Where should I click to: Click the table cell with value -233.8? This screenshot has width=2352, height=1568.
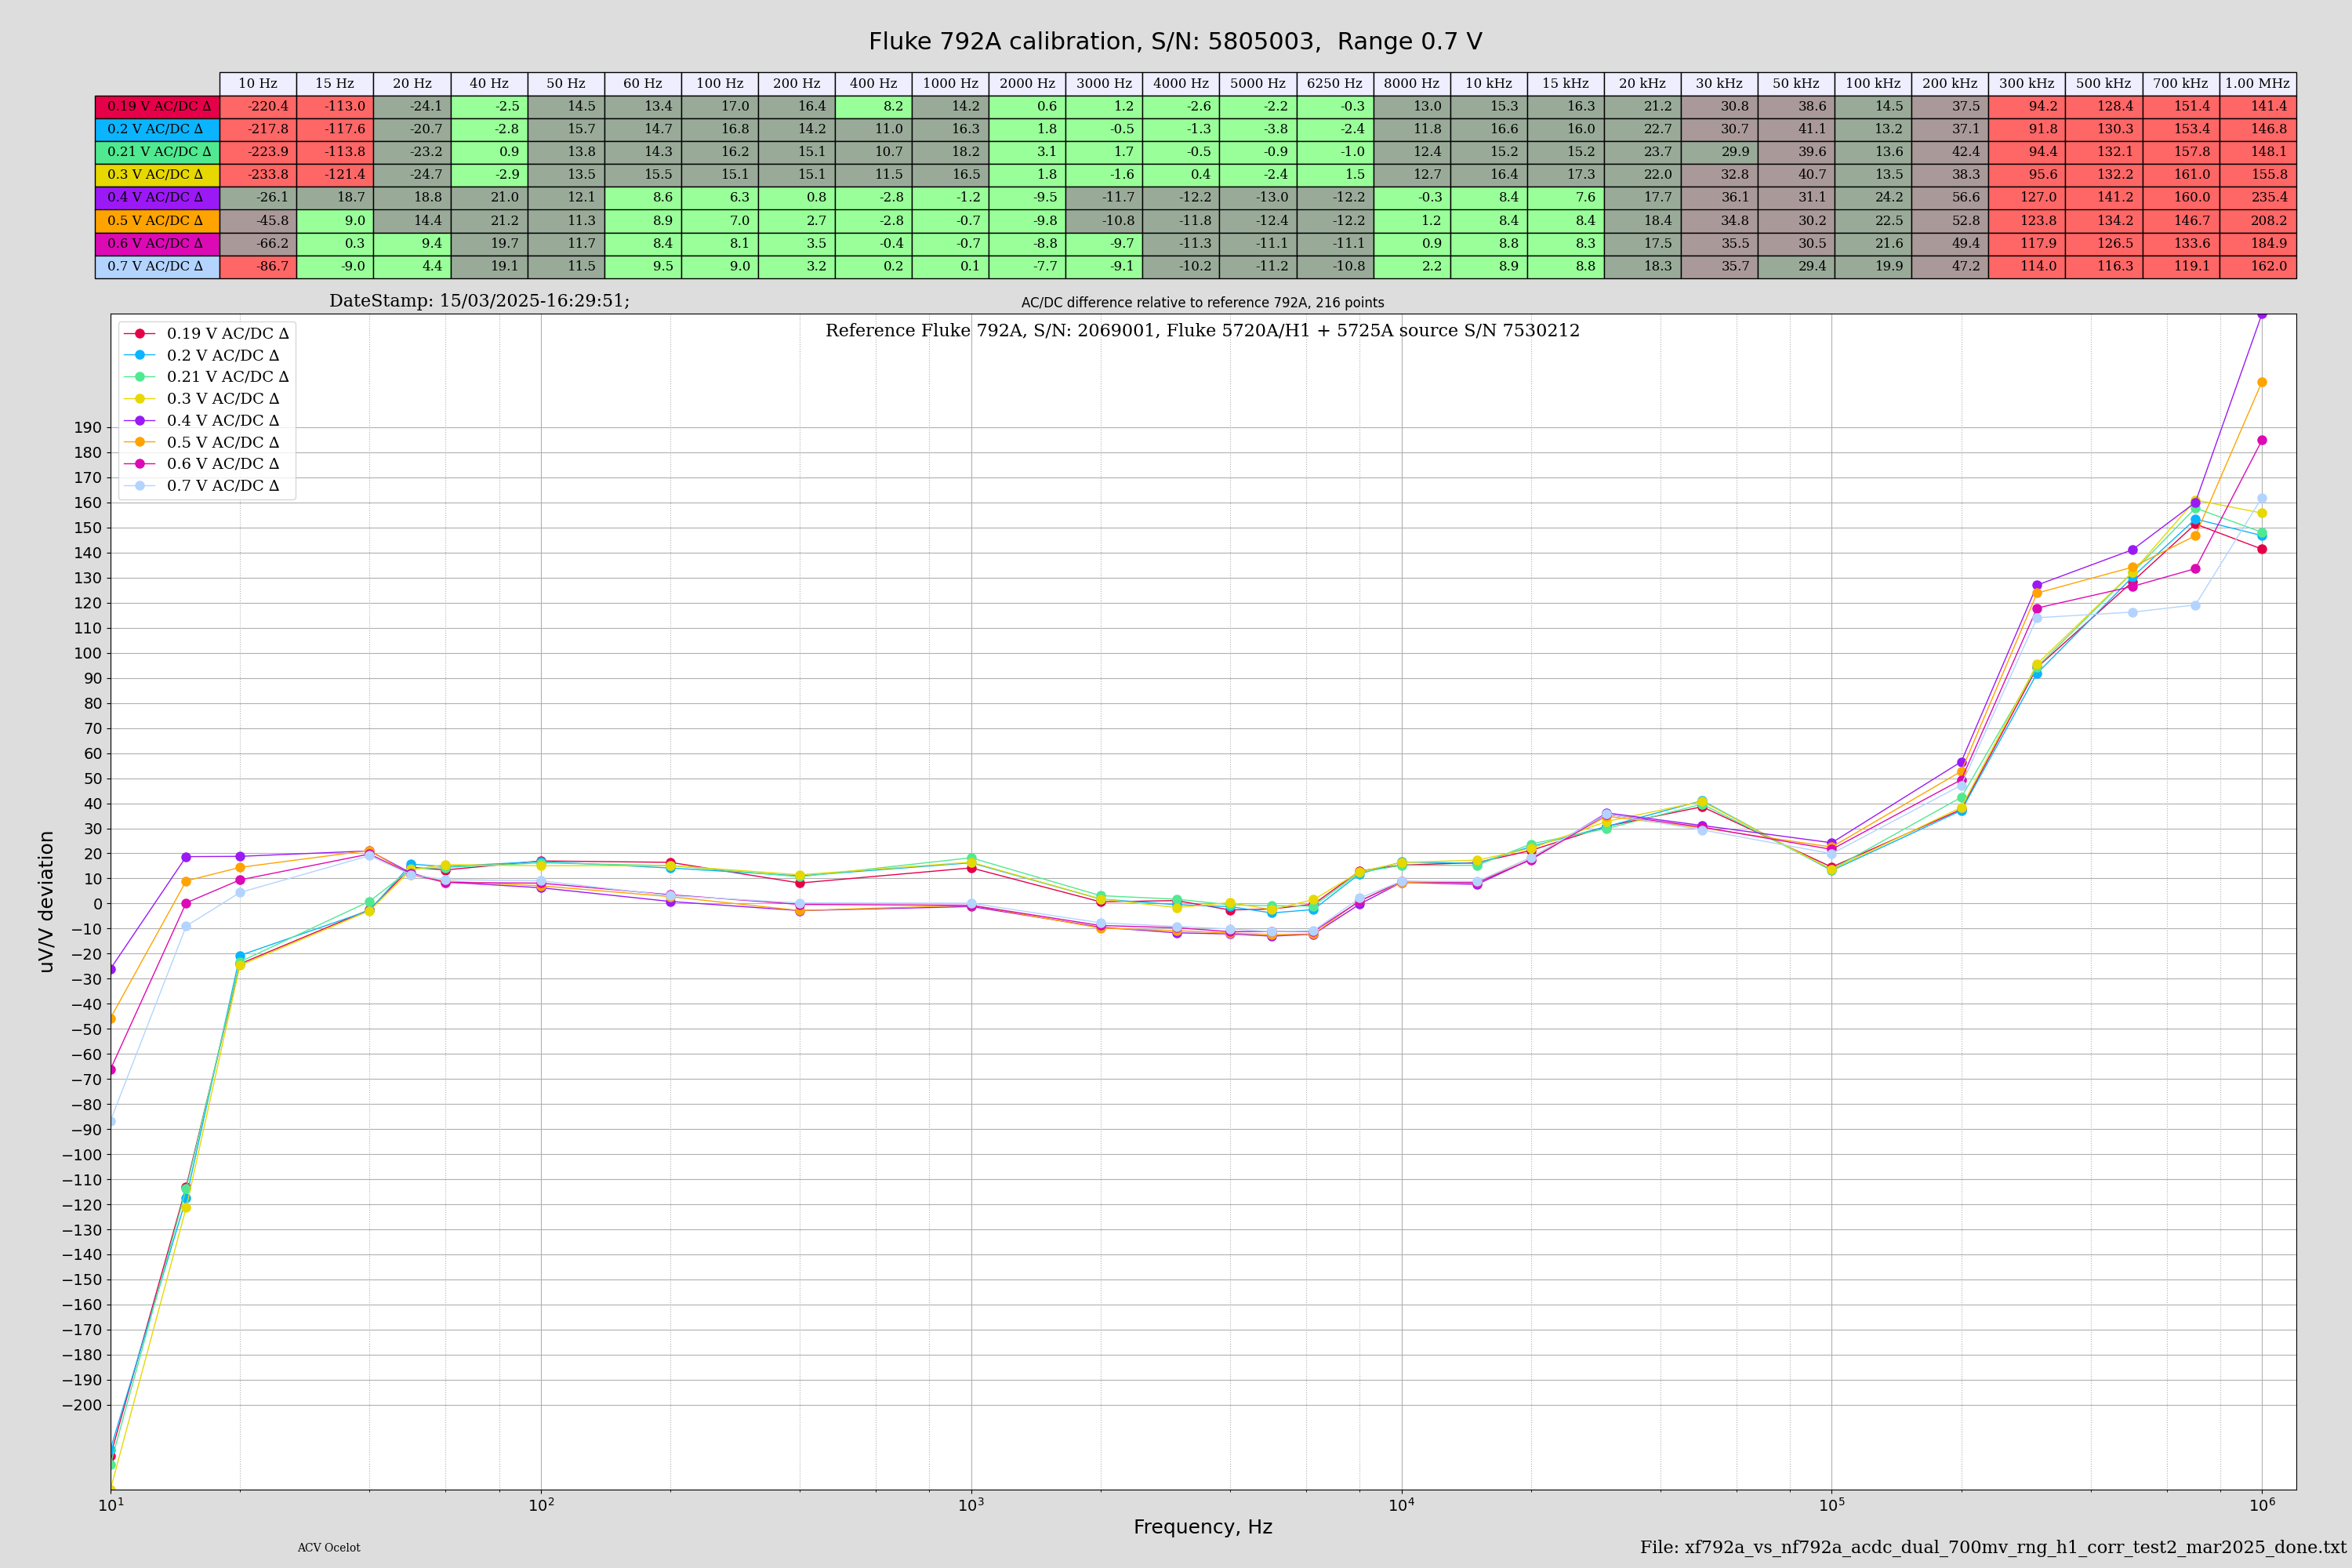coord(258,174)
